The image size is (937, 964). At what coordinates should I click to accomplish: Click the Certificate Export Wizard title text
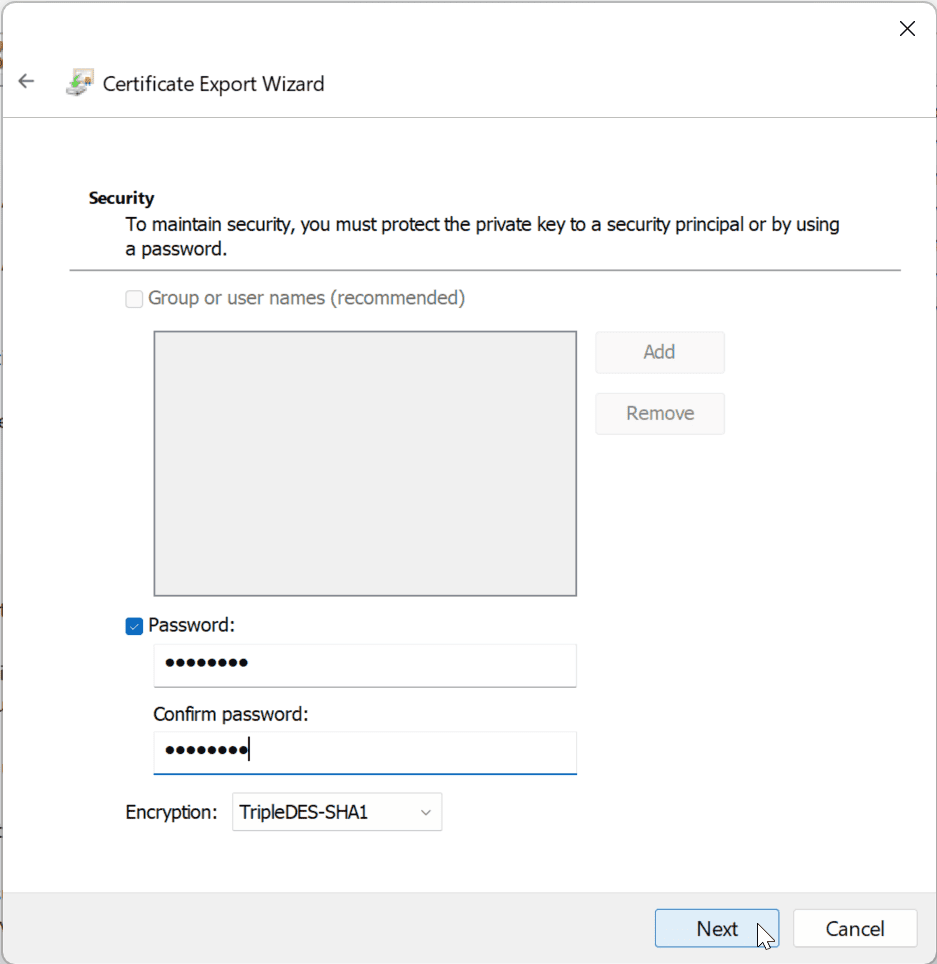tap(214, 84)
